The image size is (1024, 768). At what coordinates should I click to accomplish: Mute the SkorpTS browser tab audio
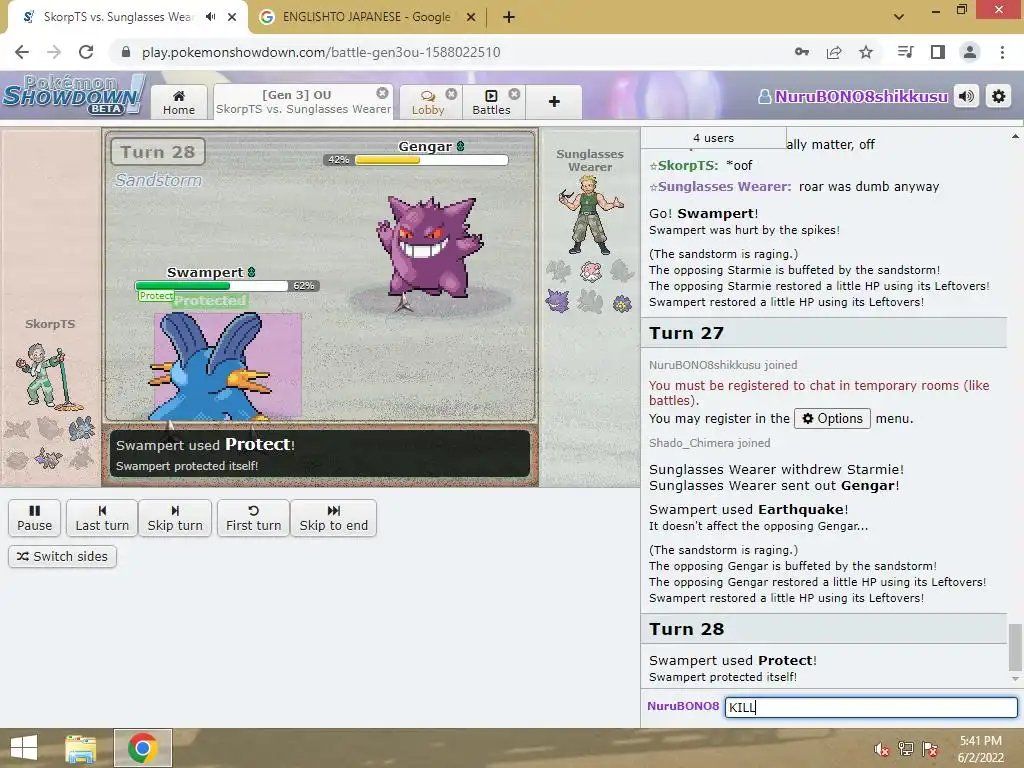tap(210, 17)
